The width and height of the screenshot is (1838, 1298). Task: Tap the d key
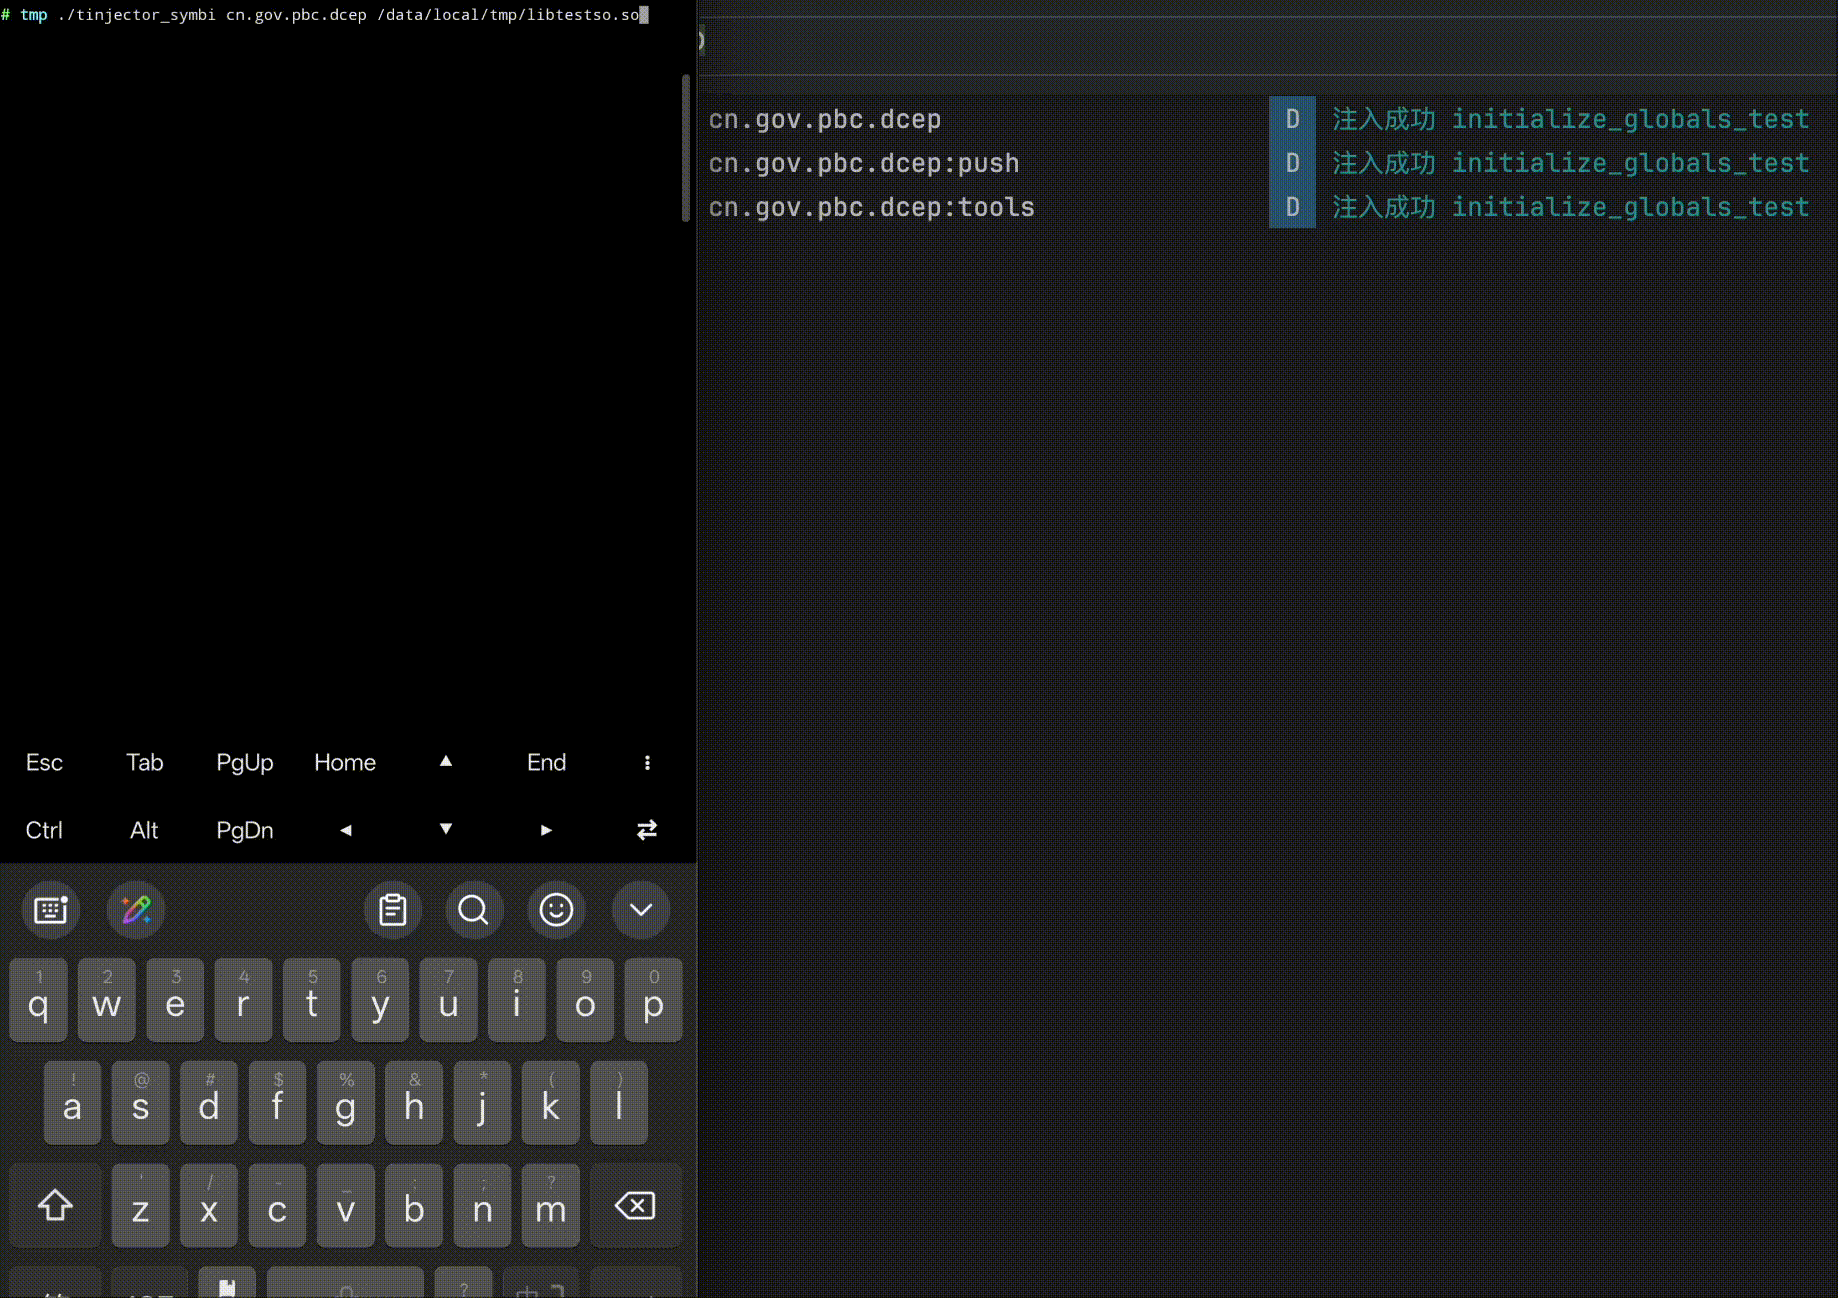point(209,1103)
